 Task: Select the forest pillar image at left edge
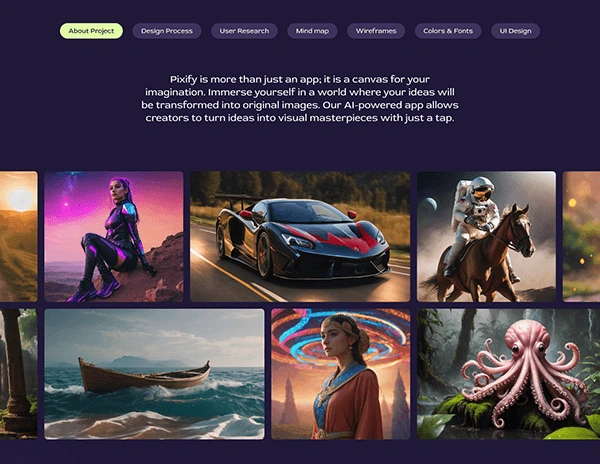[19, 374]
